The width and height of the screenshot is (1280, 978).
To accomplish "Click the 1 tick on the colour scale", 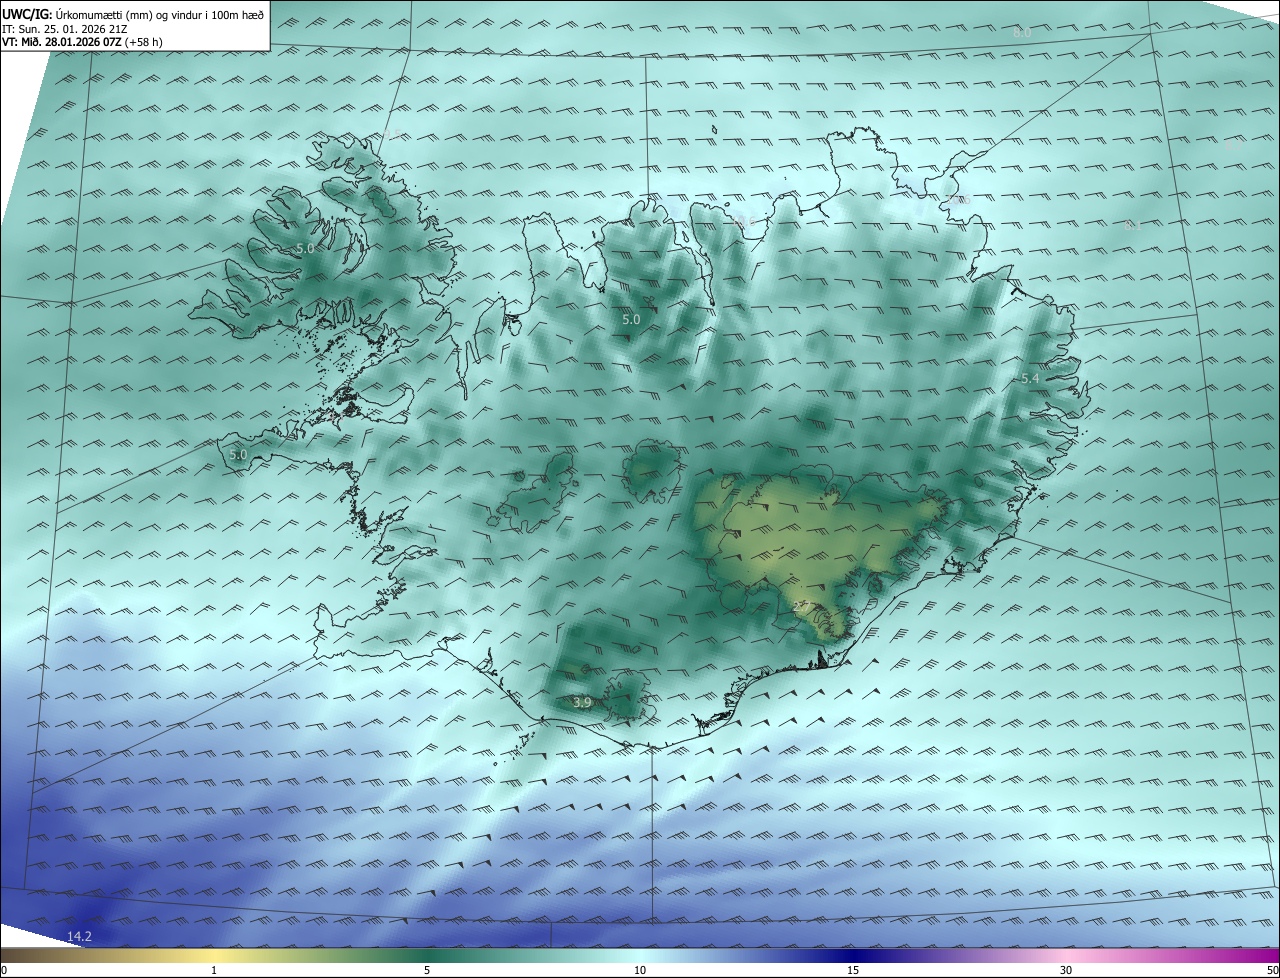I will coord(214,970).
